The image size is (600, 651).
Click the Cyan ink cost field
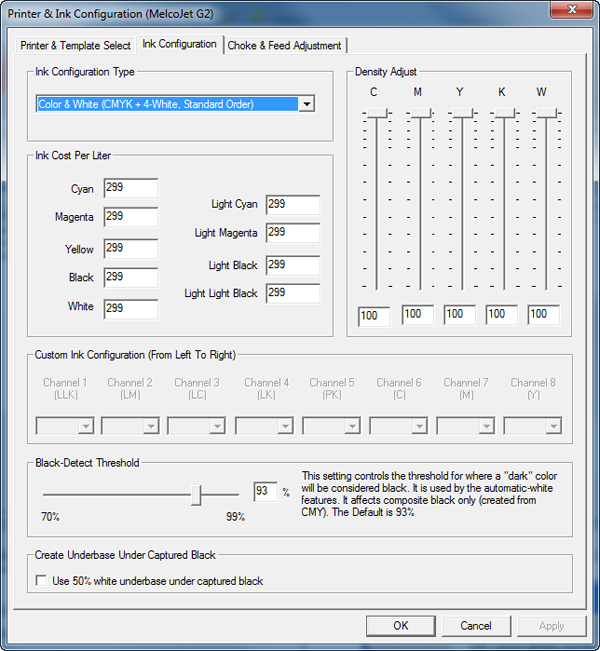tap(130, 188)
